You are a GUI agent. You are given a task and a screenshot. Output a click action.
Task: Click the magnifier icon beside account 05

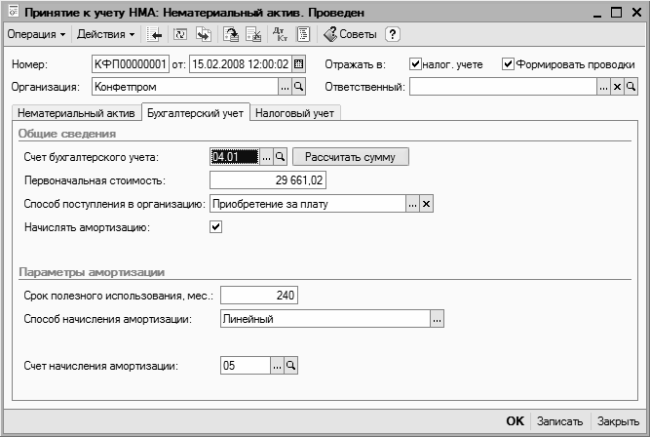(x=290, y=367)
